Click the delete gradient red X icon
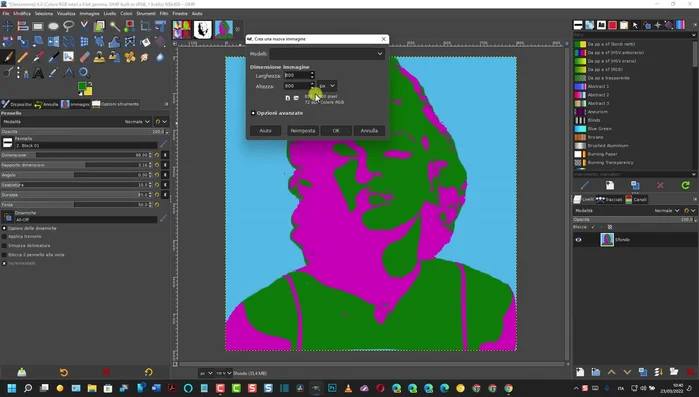This screenshot has width=699, height=397. click(x=660, y=185)
